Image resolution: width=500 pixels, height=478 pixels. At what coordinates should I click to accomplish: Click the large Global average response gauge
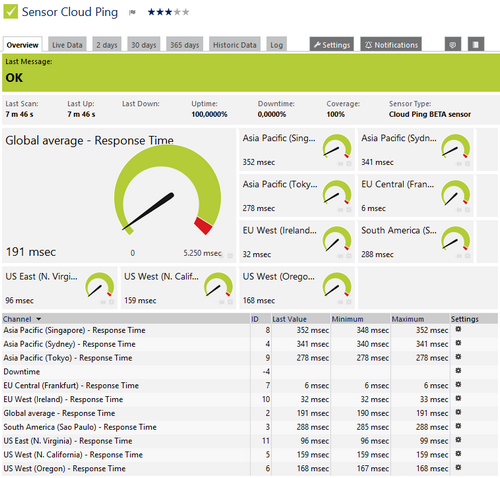(x=167, y=190)
